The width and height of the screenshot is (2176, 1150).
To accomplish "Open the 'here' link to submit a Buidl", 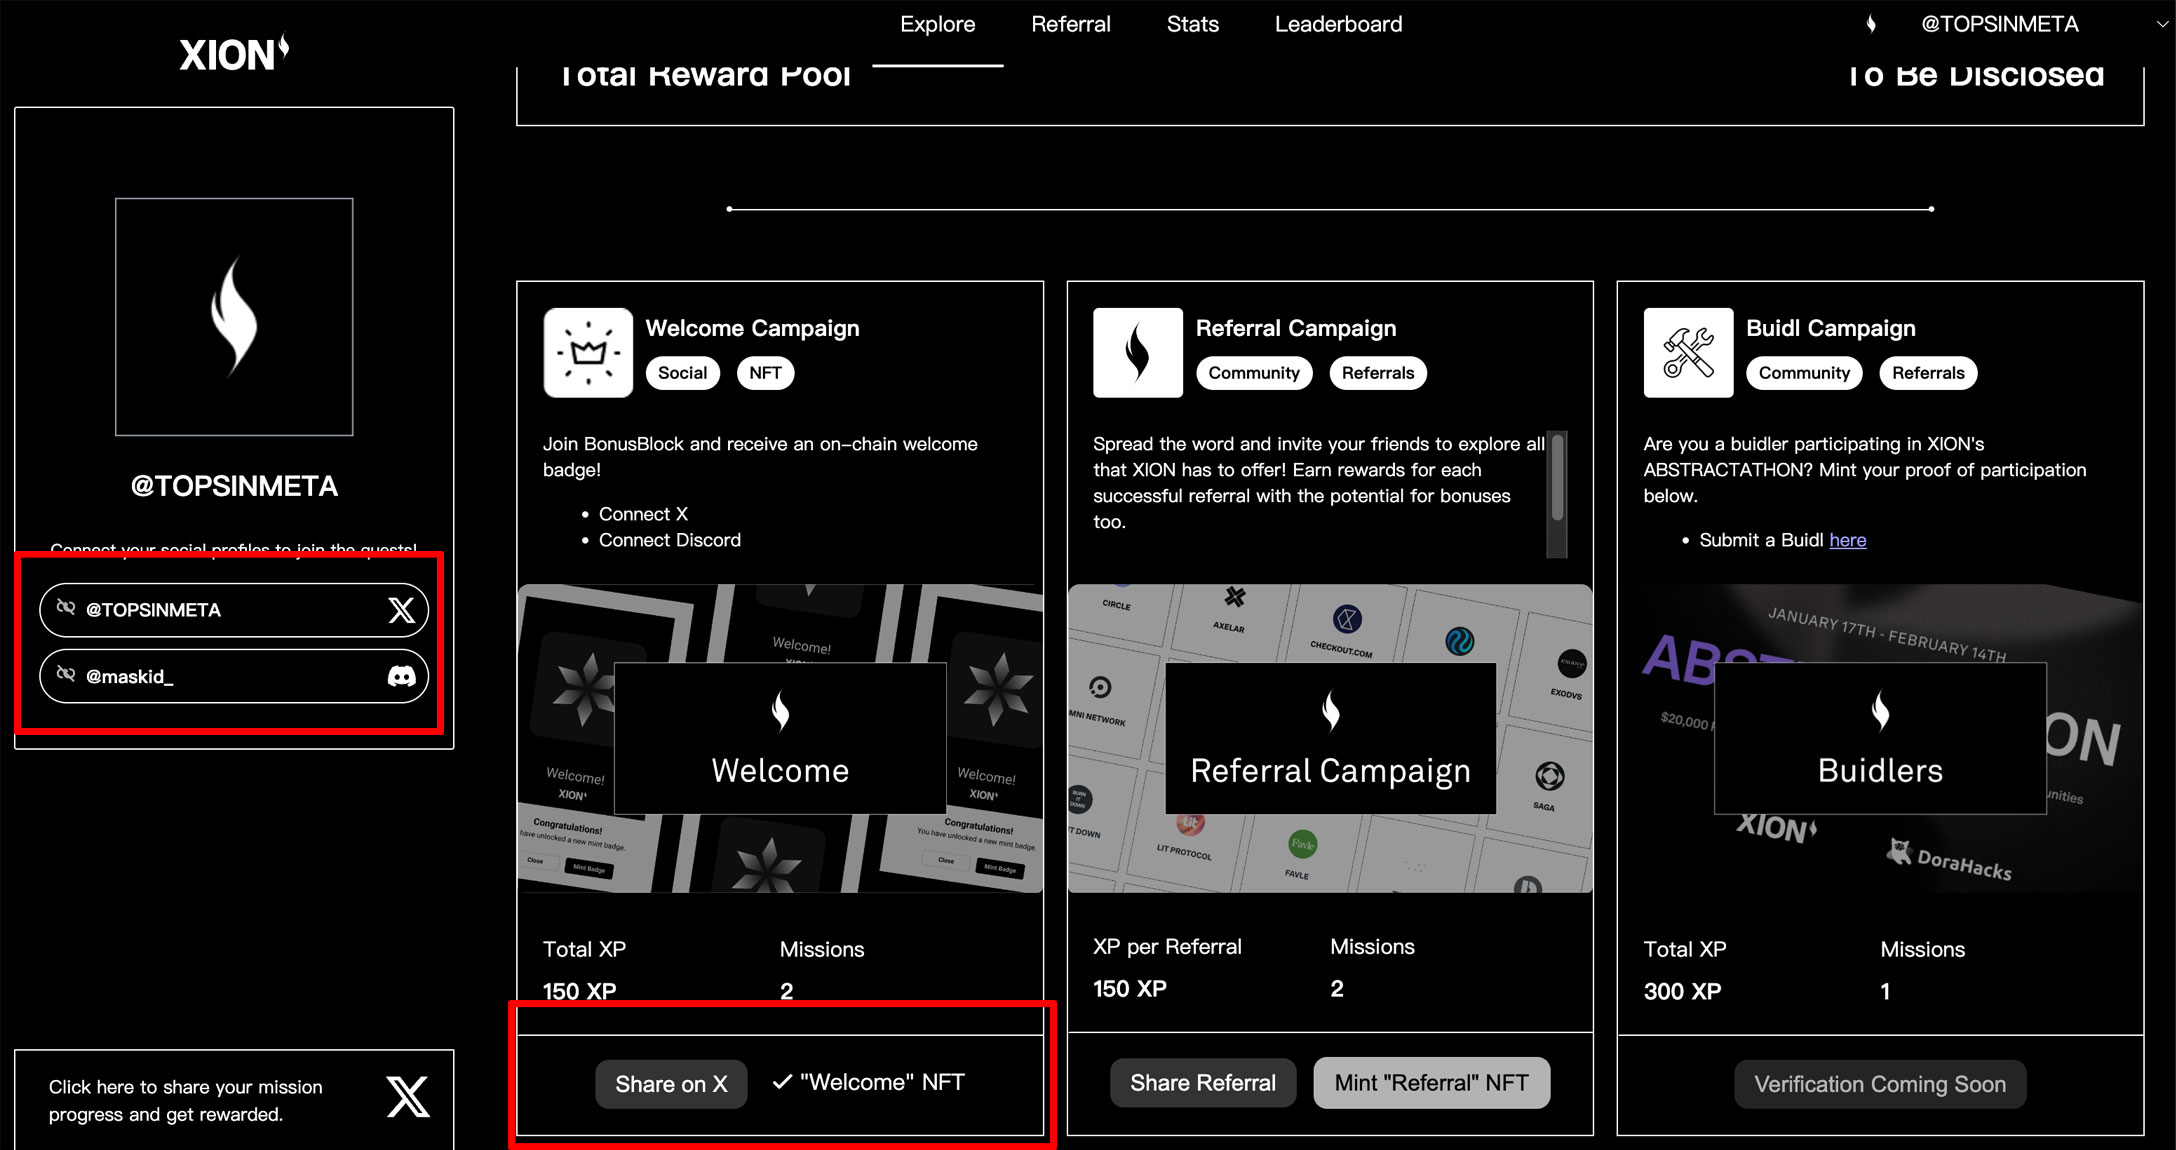I will tap(1848, 540).
